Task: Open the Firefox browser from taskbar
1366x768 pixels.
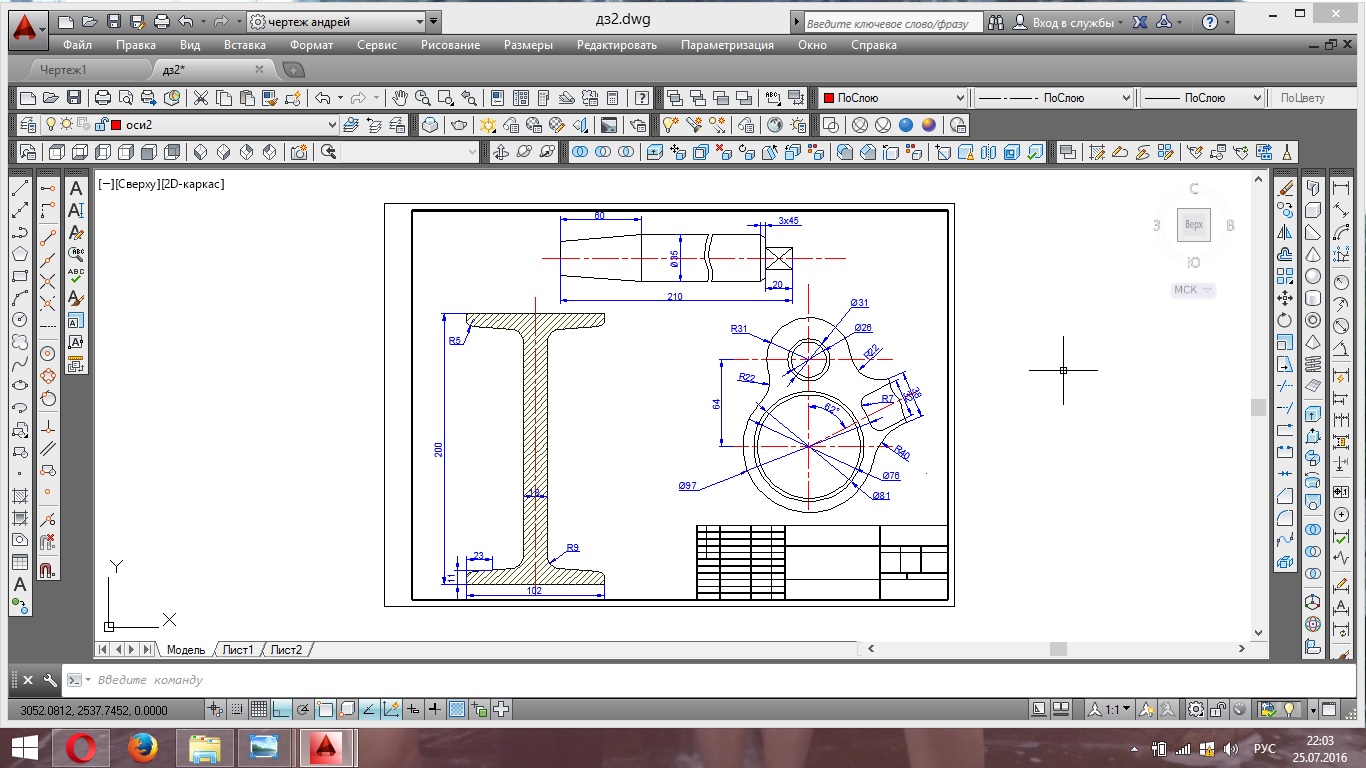Action: coord(143,747)
